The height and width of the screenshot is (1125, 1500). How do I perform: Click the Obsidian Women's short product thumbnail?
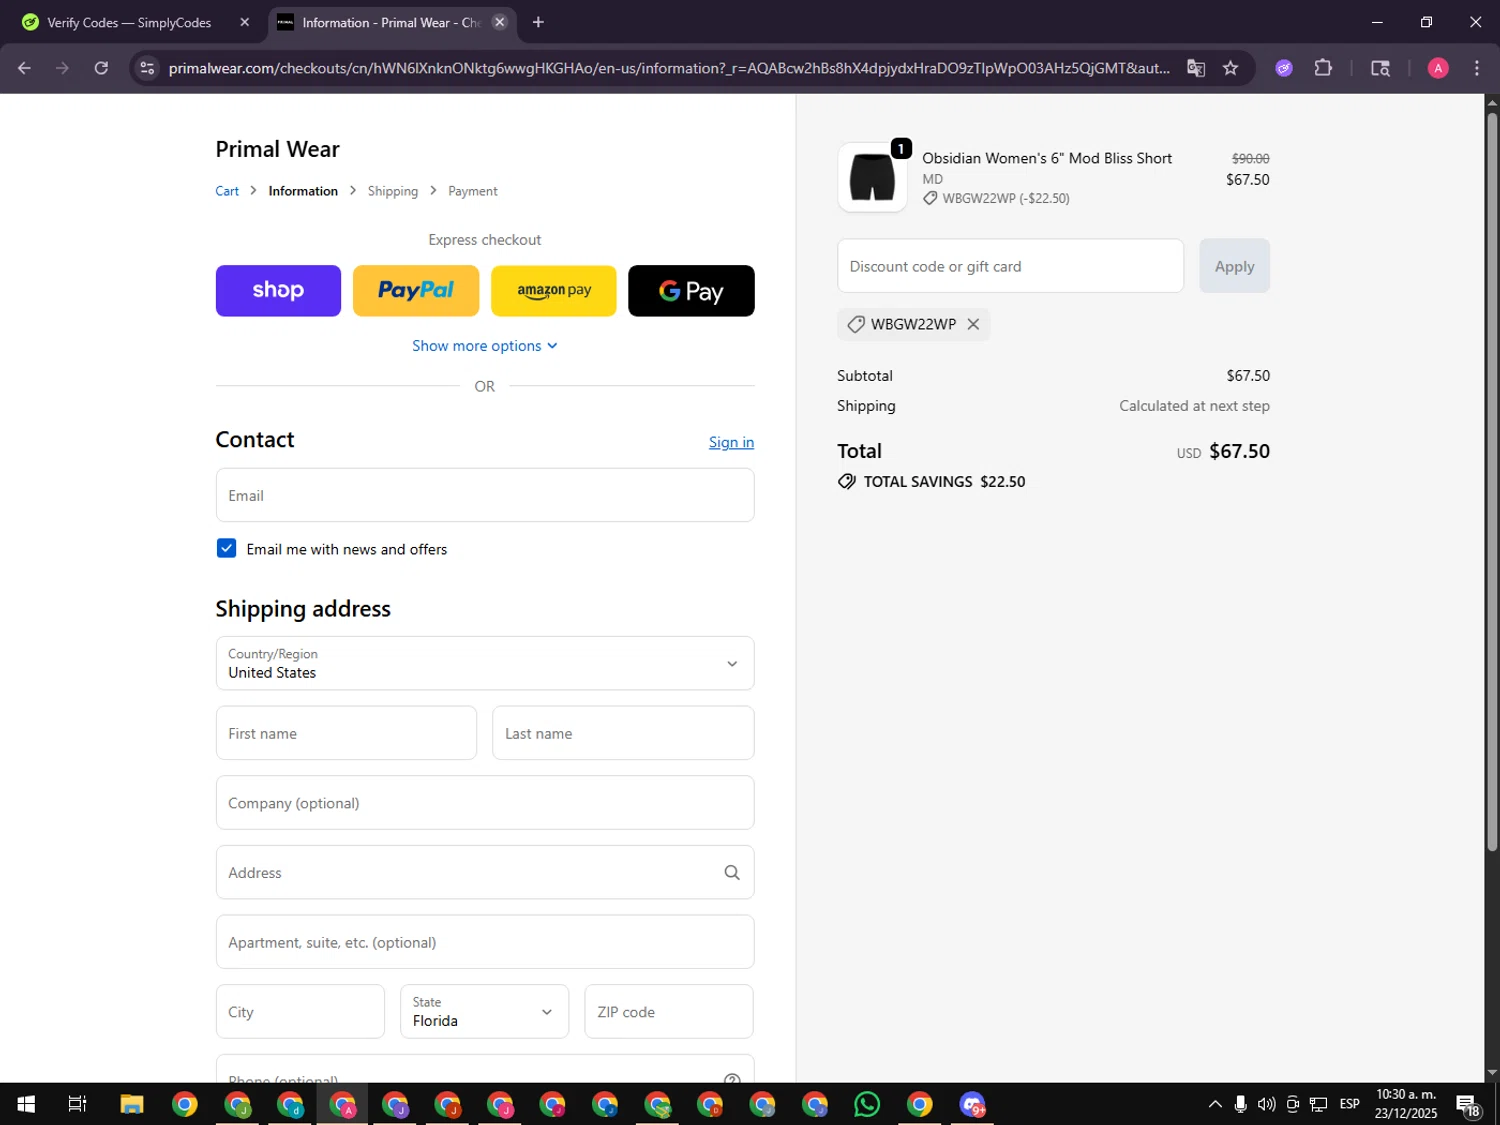click(872, 178)
